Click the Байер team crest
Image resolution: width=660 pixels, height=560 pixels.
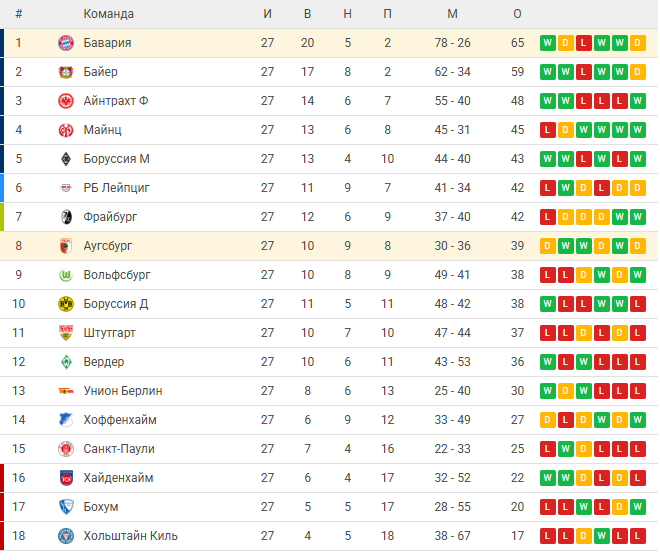(x=66, y=72)
